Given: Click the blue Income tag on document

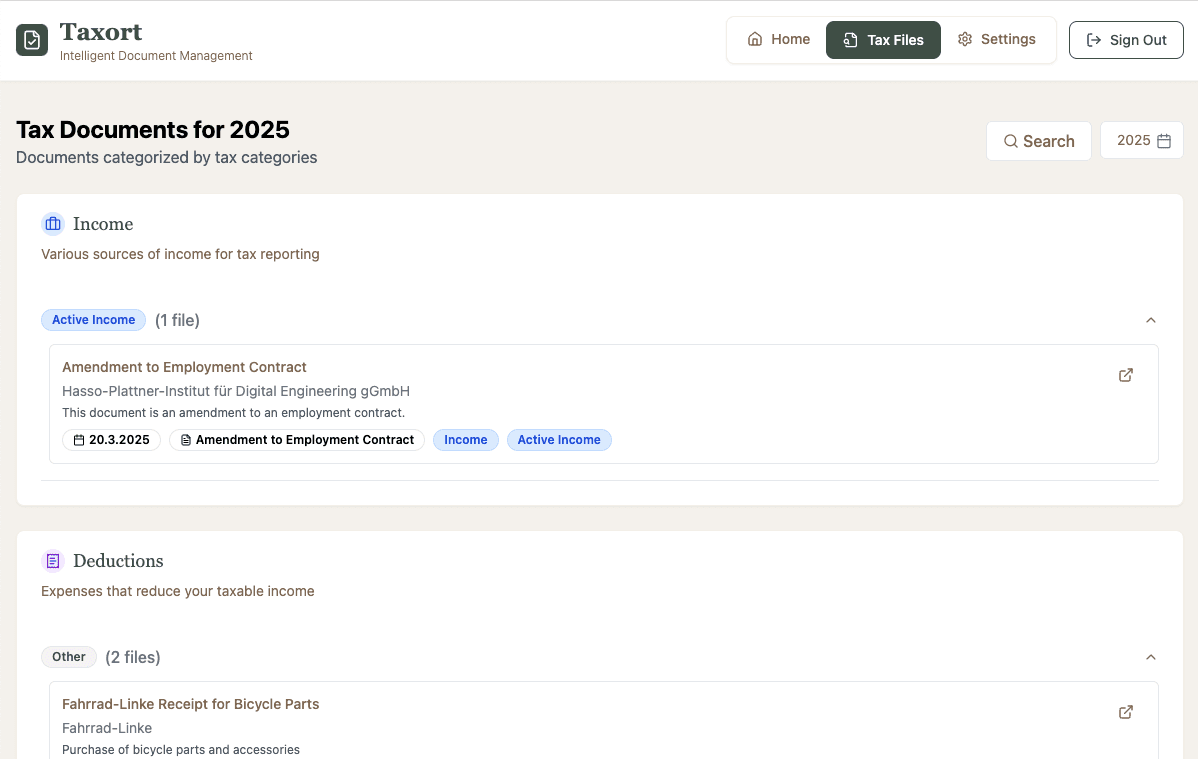Looking at the screenshot, I should [465, 440].
